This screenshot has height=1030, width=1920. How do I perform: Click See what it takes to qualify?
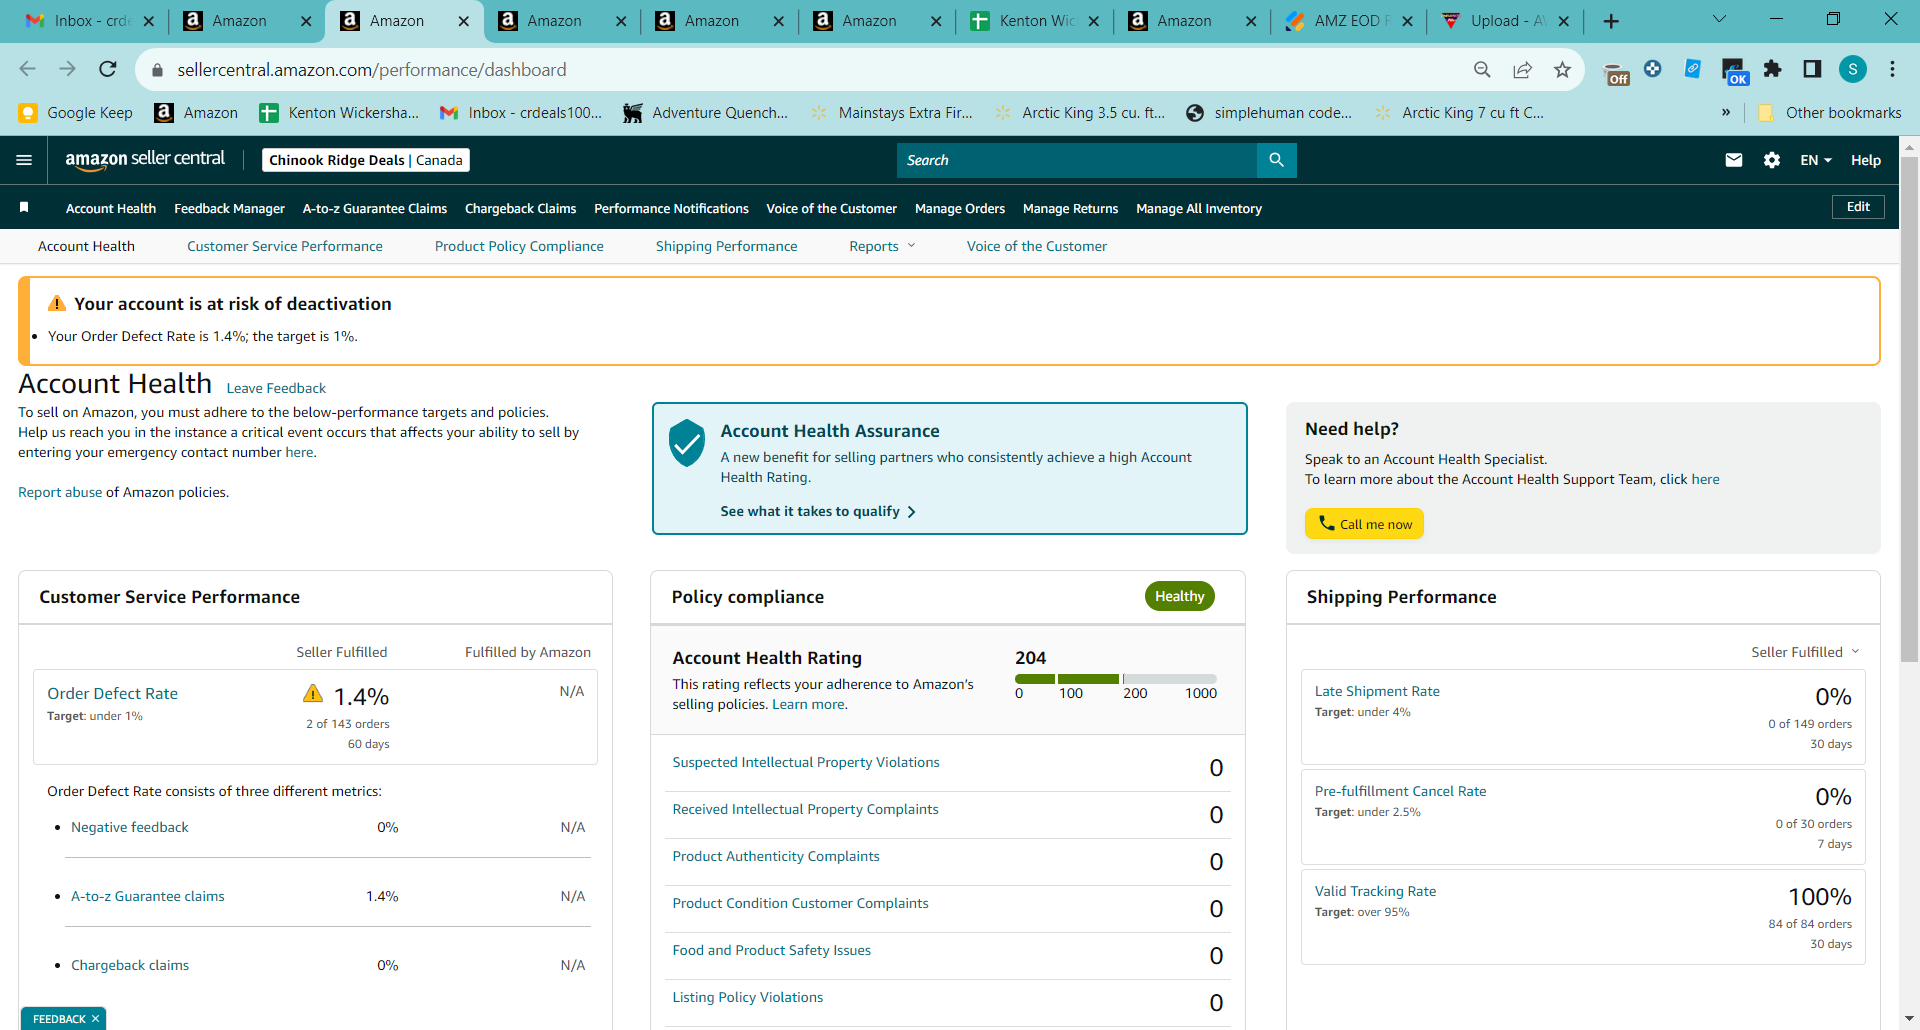tap(818, 511)
